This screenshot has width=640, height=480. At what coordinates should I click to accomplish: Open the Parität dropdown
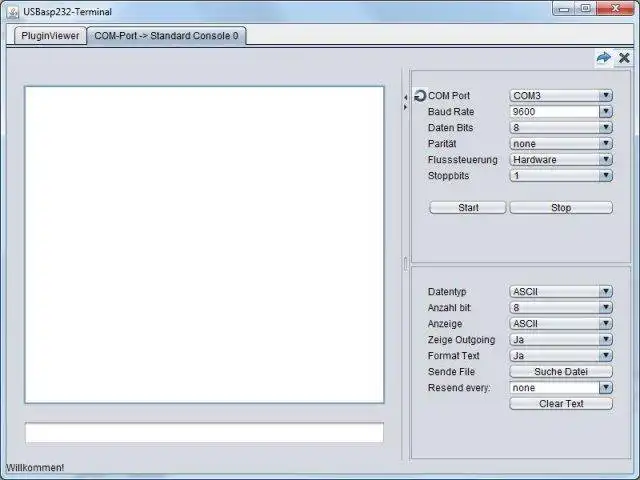[x=561, y=144]
